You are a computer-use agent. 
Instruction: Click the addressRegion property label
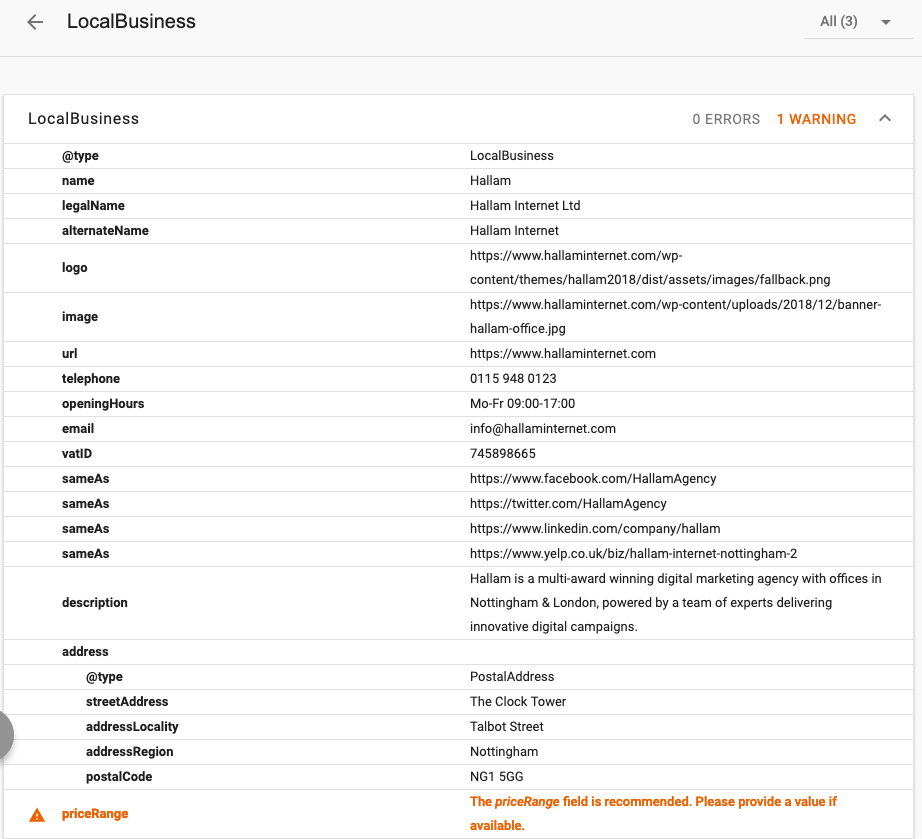[129, 752]
